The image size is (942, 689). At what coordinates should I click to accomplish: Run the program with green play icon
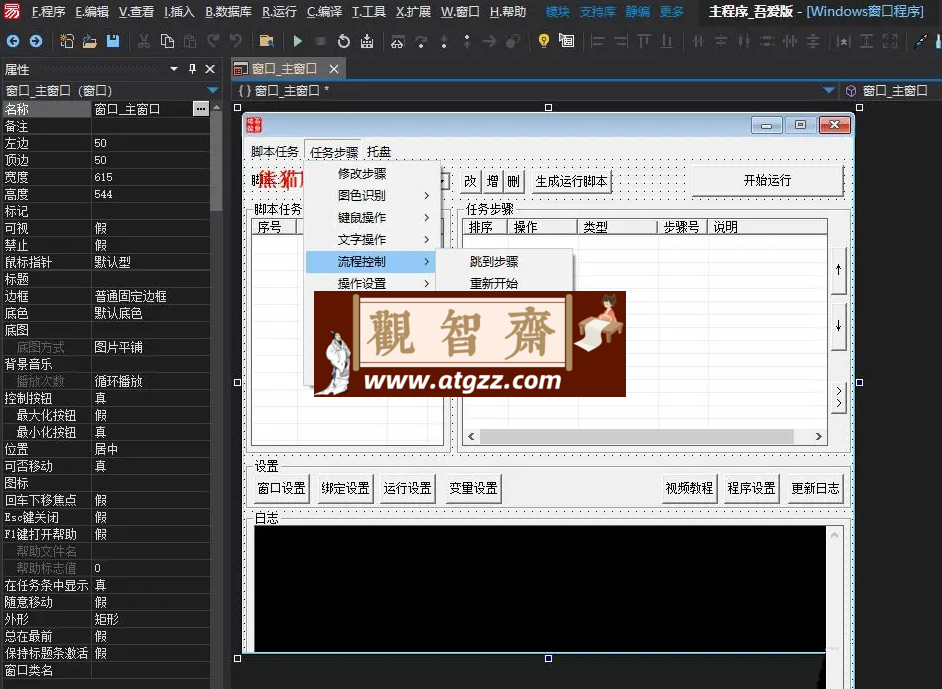tap(297, 41)
